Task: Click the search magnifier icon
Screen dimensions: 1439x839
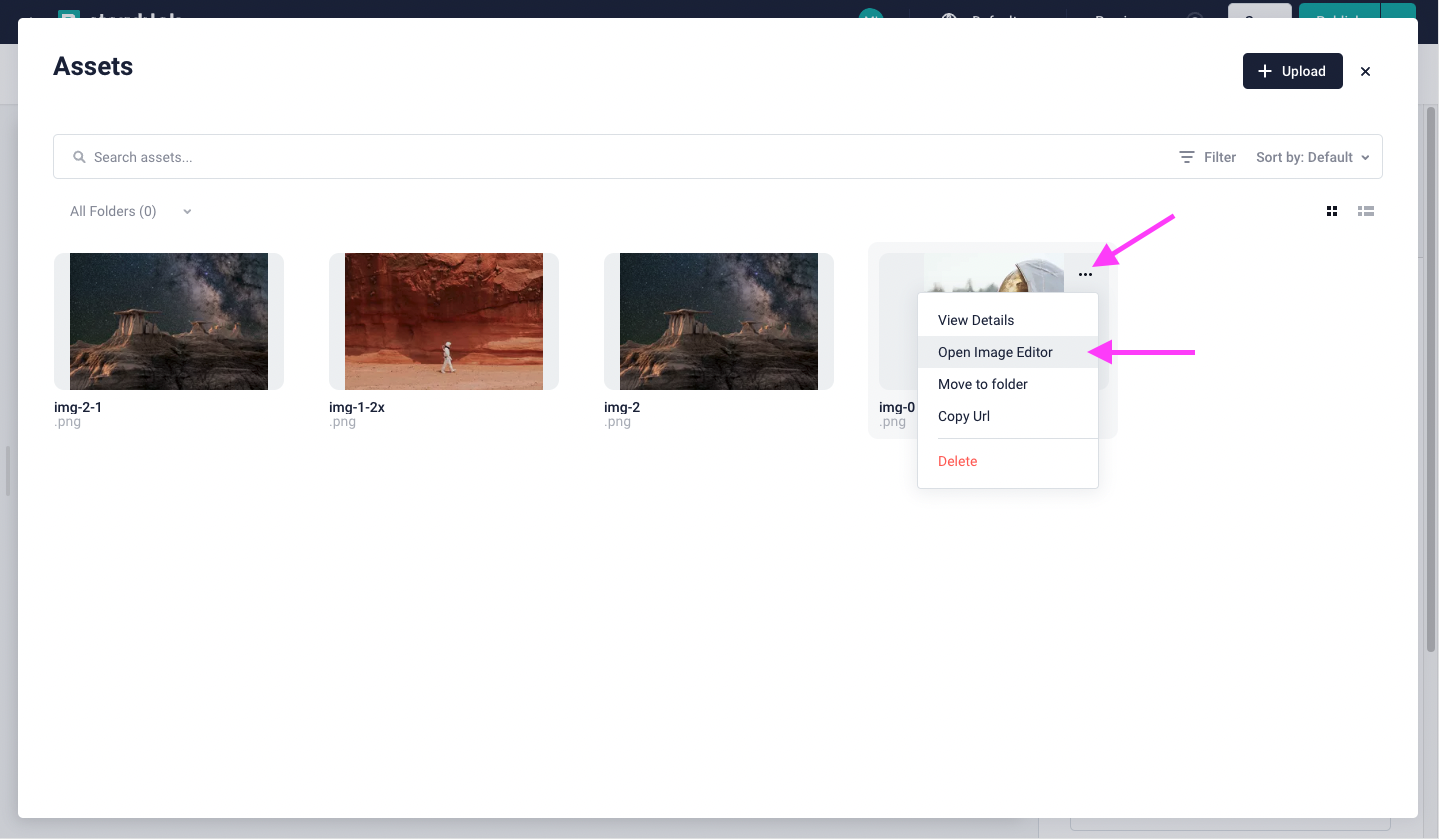Action: pos(79,157)
